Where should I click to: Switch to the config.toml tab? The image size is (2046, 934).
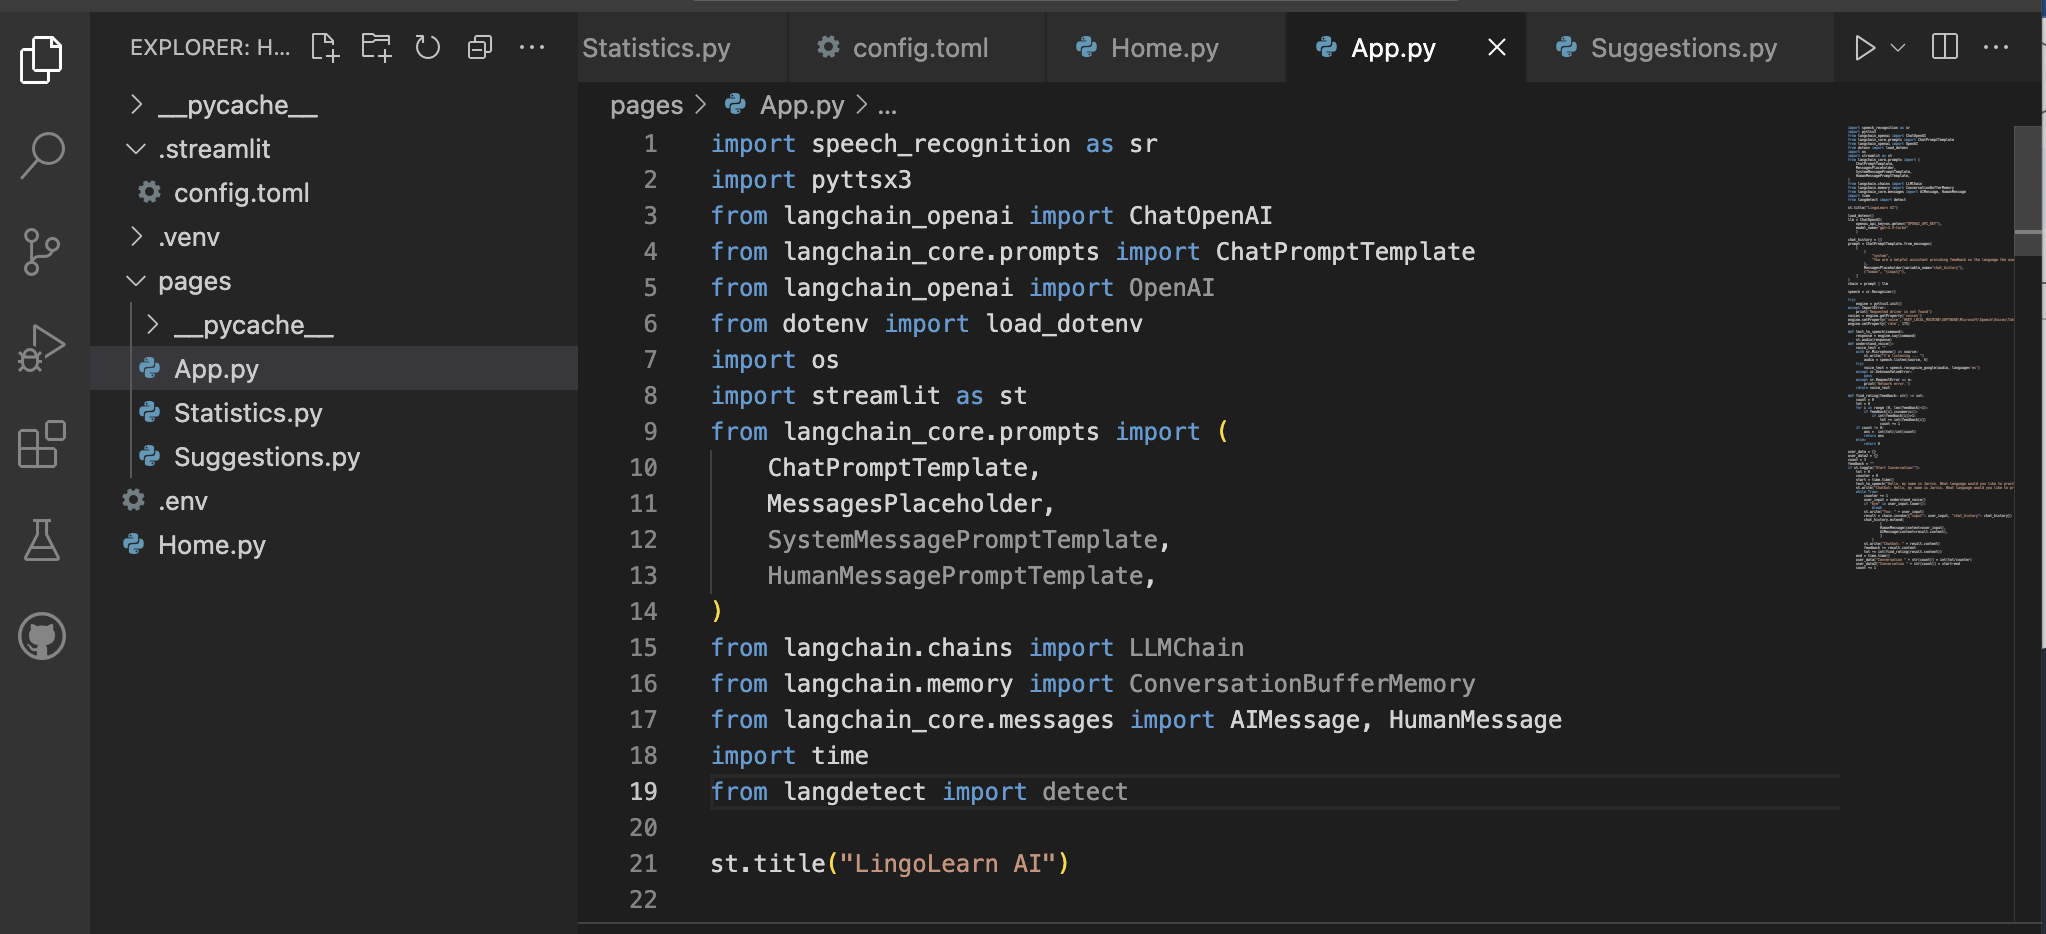(919, 48)
